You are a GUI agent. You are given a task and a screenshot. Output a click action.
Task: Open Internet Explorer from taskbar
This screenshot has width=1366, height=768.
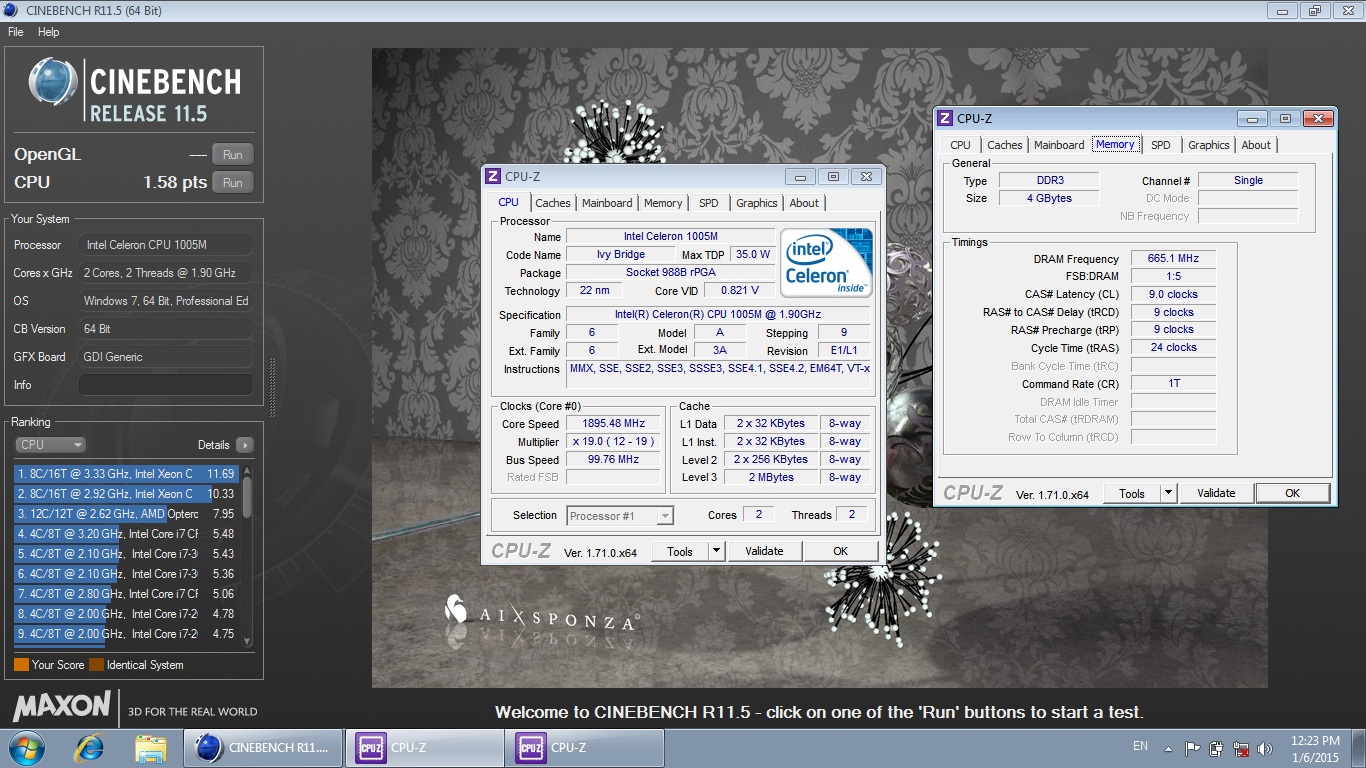tap(89, 748)
